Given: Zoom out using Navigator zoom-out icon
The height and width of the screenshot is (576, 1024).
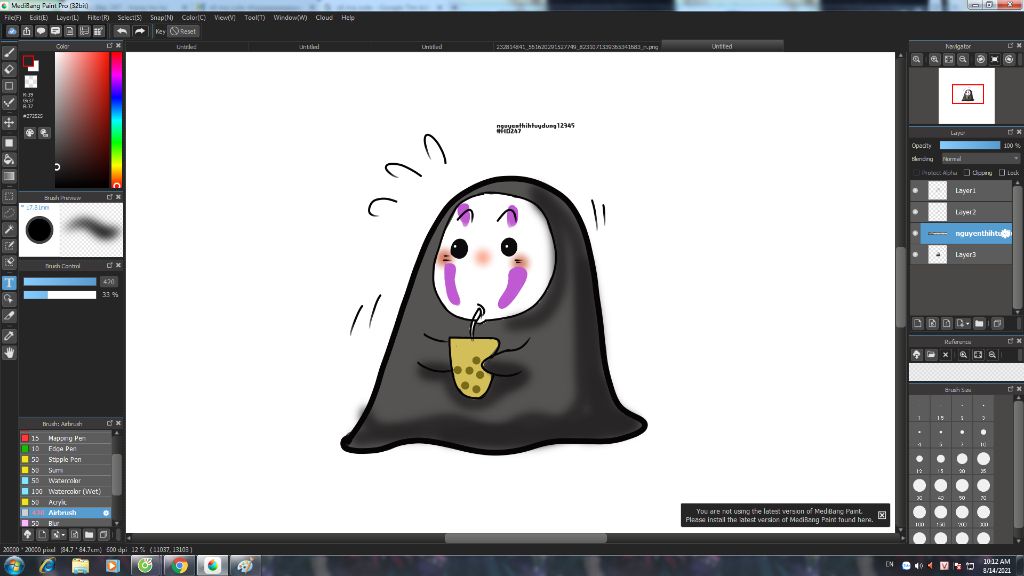Looking at the screenshot, I should coord(963,59).
